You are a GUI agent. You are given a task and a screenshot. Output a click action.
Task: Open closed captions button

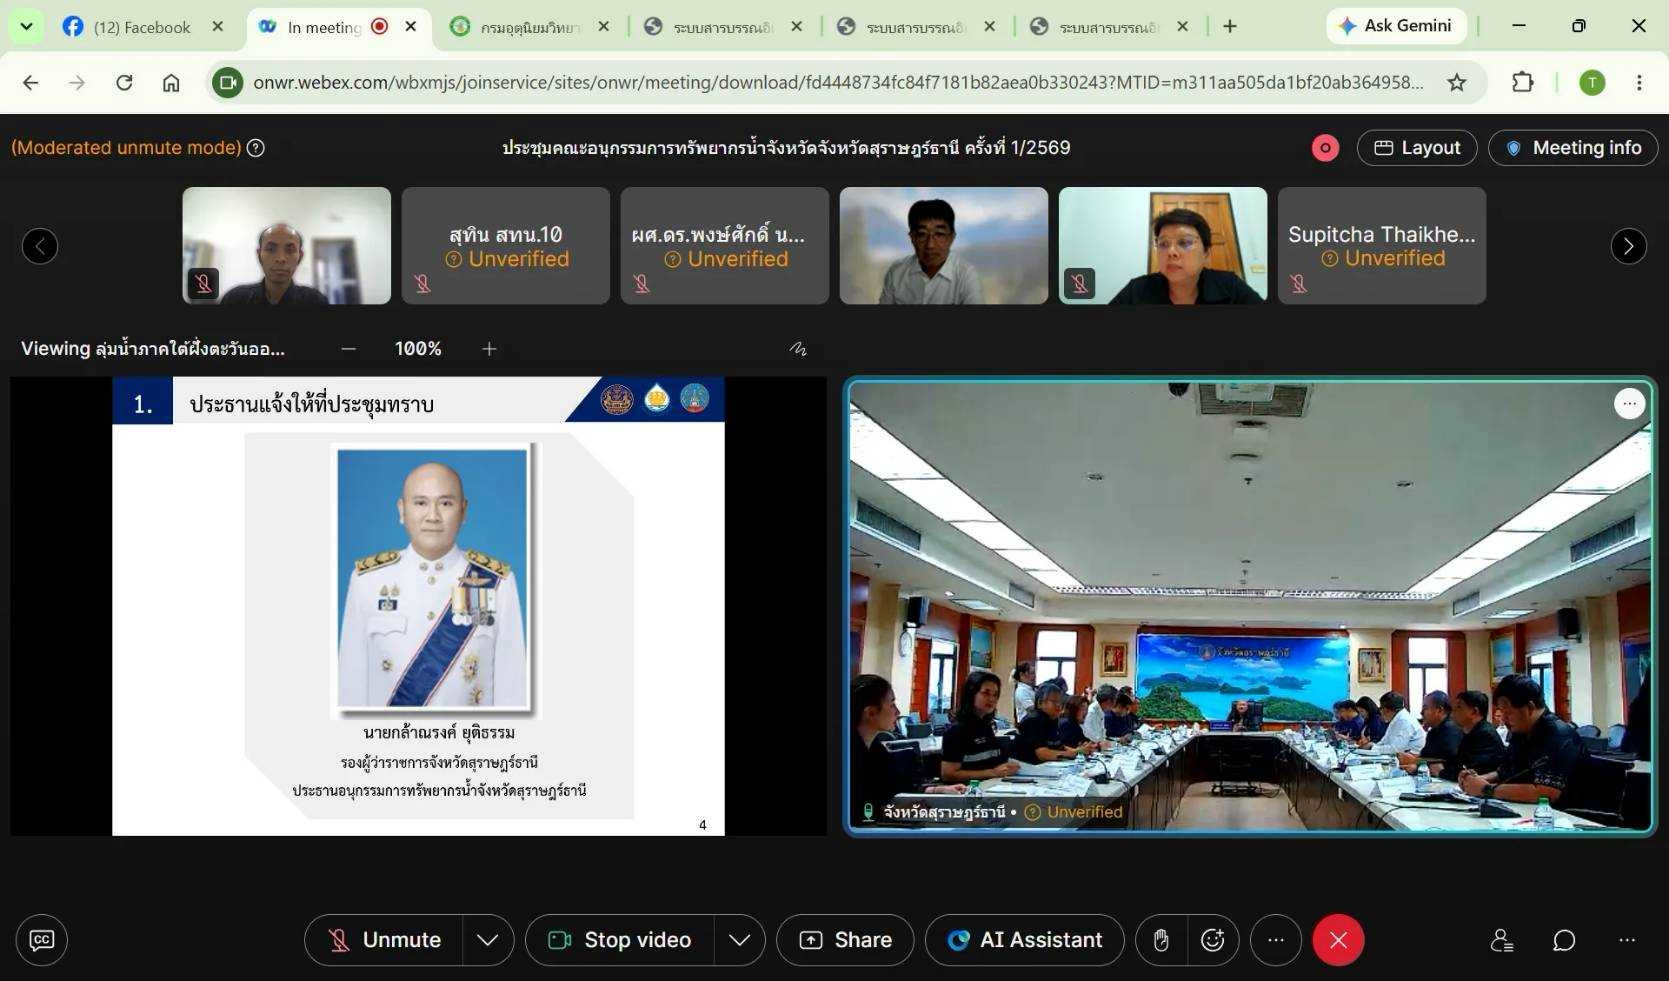pos(41,940)
